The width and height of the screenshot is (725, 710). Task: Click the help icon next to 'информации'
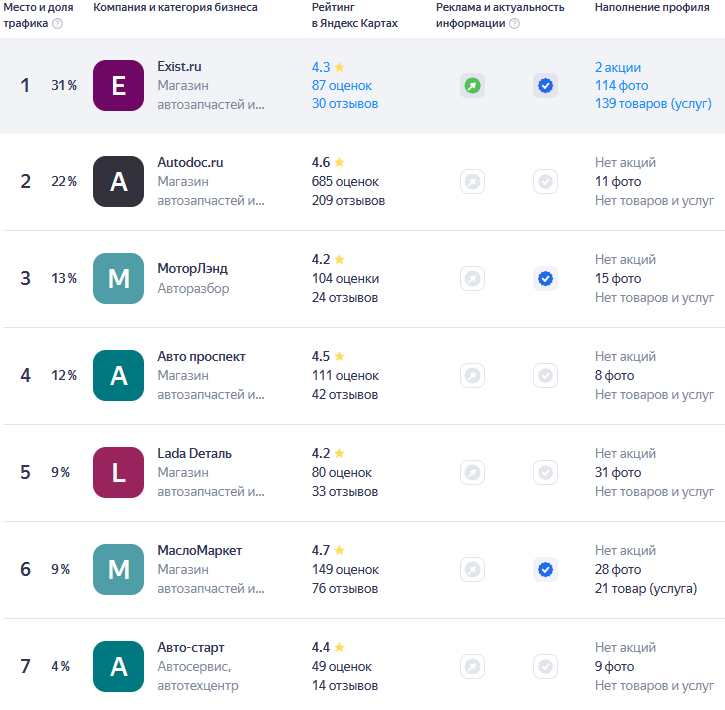(x=514, y=24)
